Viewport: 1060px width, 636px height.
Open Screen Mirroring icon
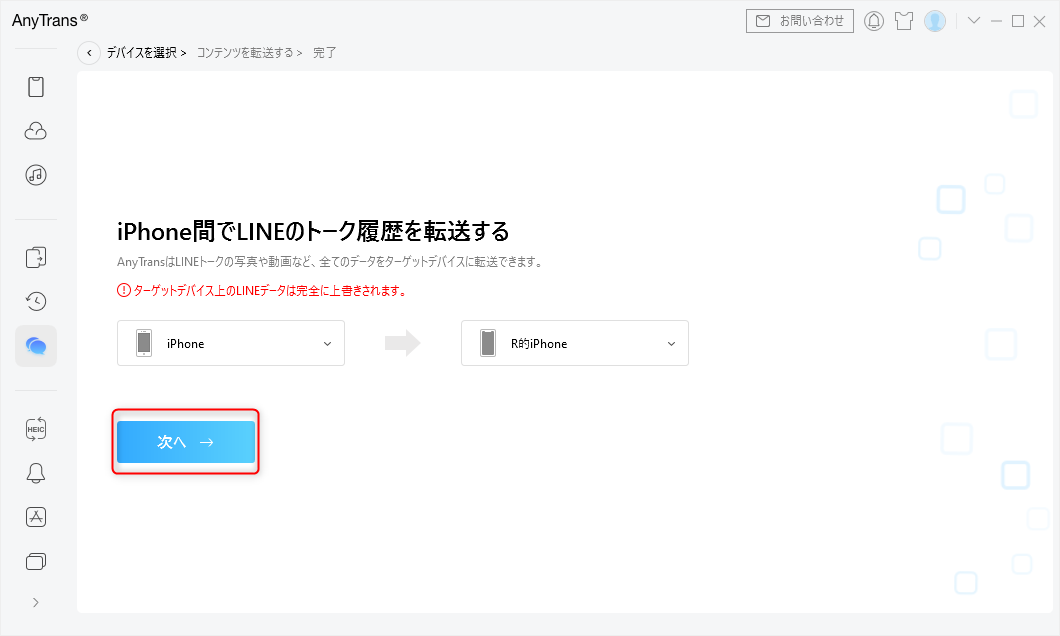36,561
